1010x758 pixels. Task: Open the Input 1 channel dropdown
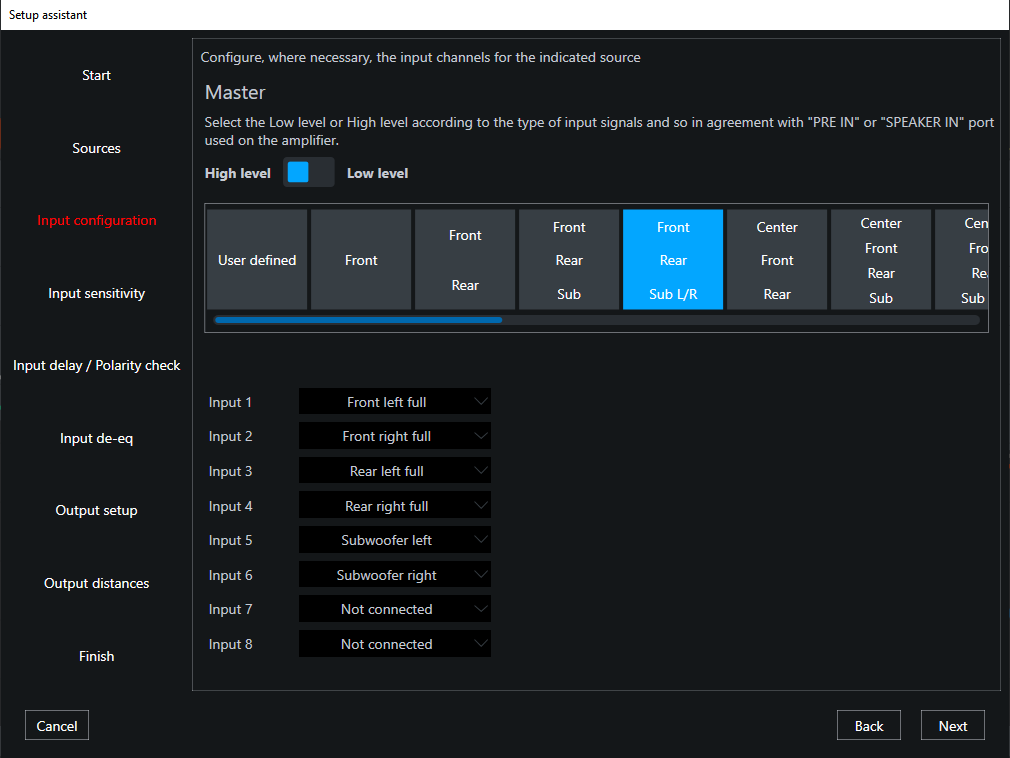click(x=394, y=401)
